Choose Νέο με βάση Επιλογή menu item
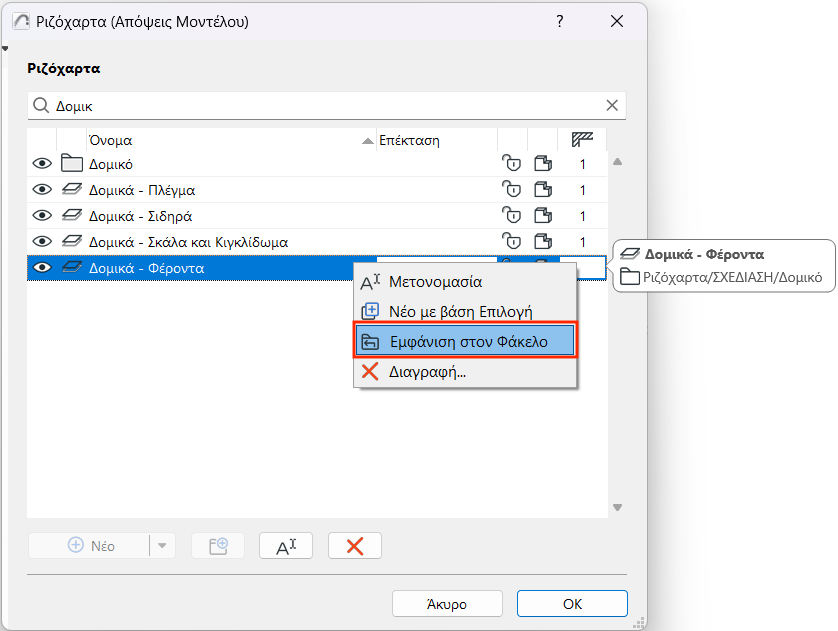838x631 pixels. point(465,311)
